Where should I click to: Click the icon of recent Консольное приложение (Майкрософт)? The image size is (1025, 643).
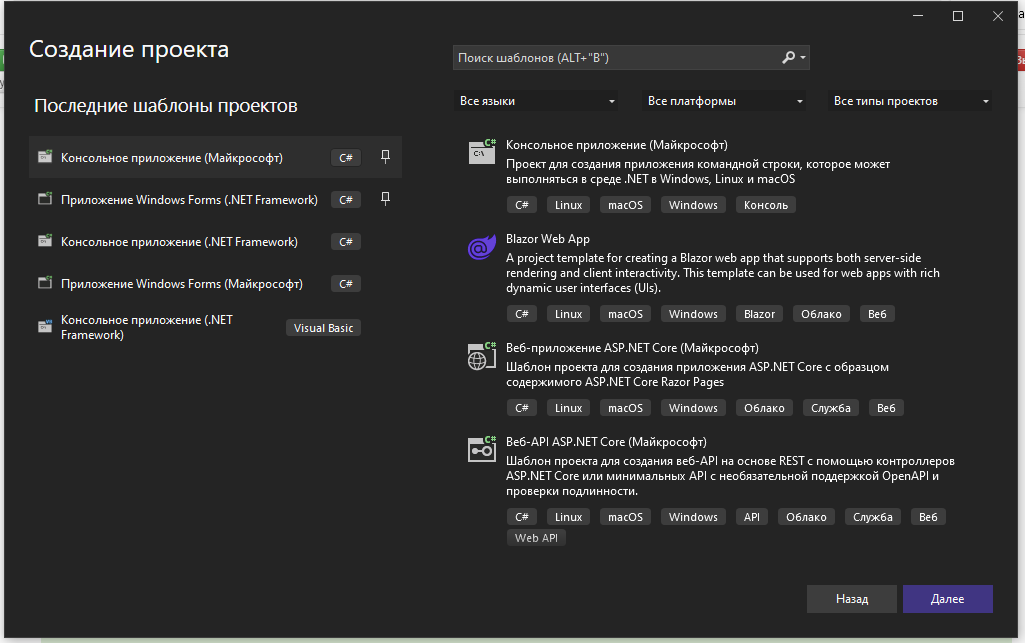click(x=45, y=157)
